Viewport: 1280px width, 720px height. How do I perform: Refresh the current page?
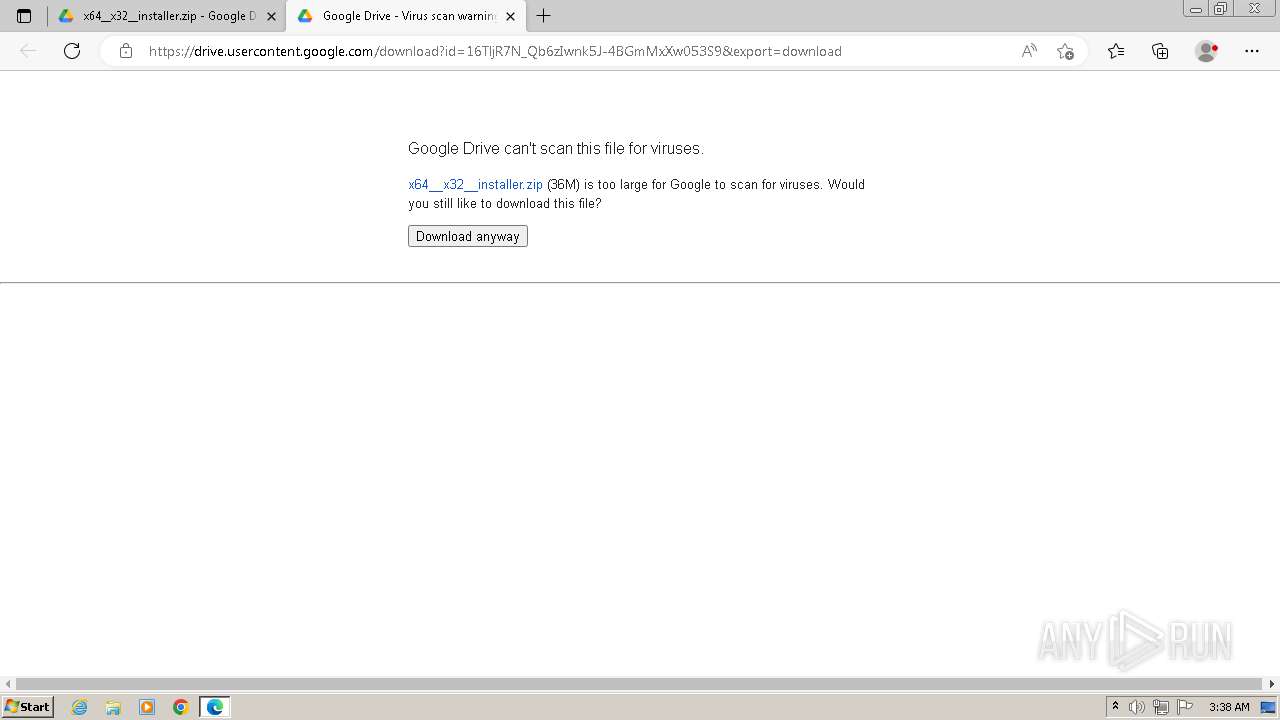[72, 51]
